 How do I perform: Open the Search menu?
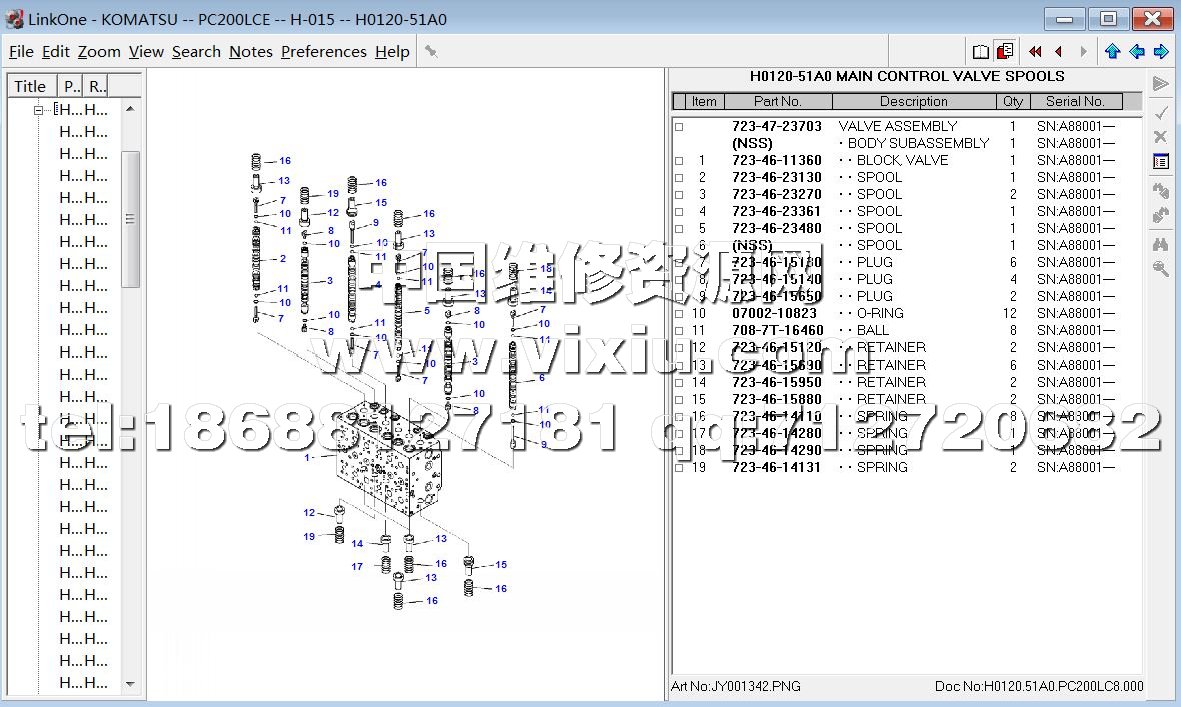(196, 52)
